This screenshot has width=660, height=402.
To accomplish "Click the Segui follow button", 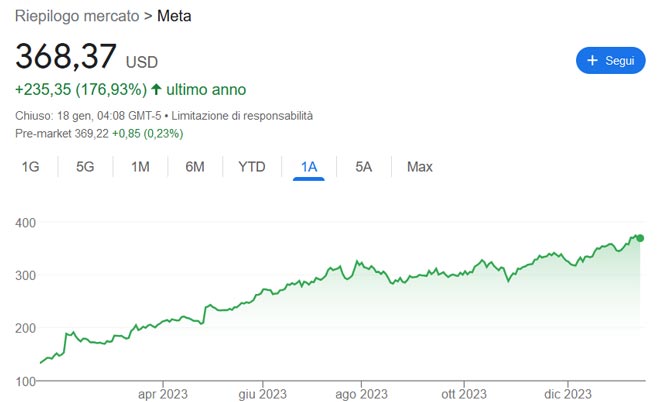I will [x=610, y=61].
